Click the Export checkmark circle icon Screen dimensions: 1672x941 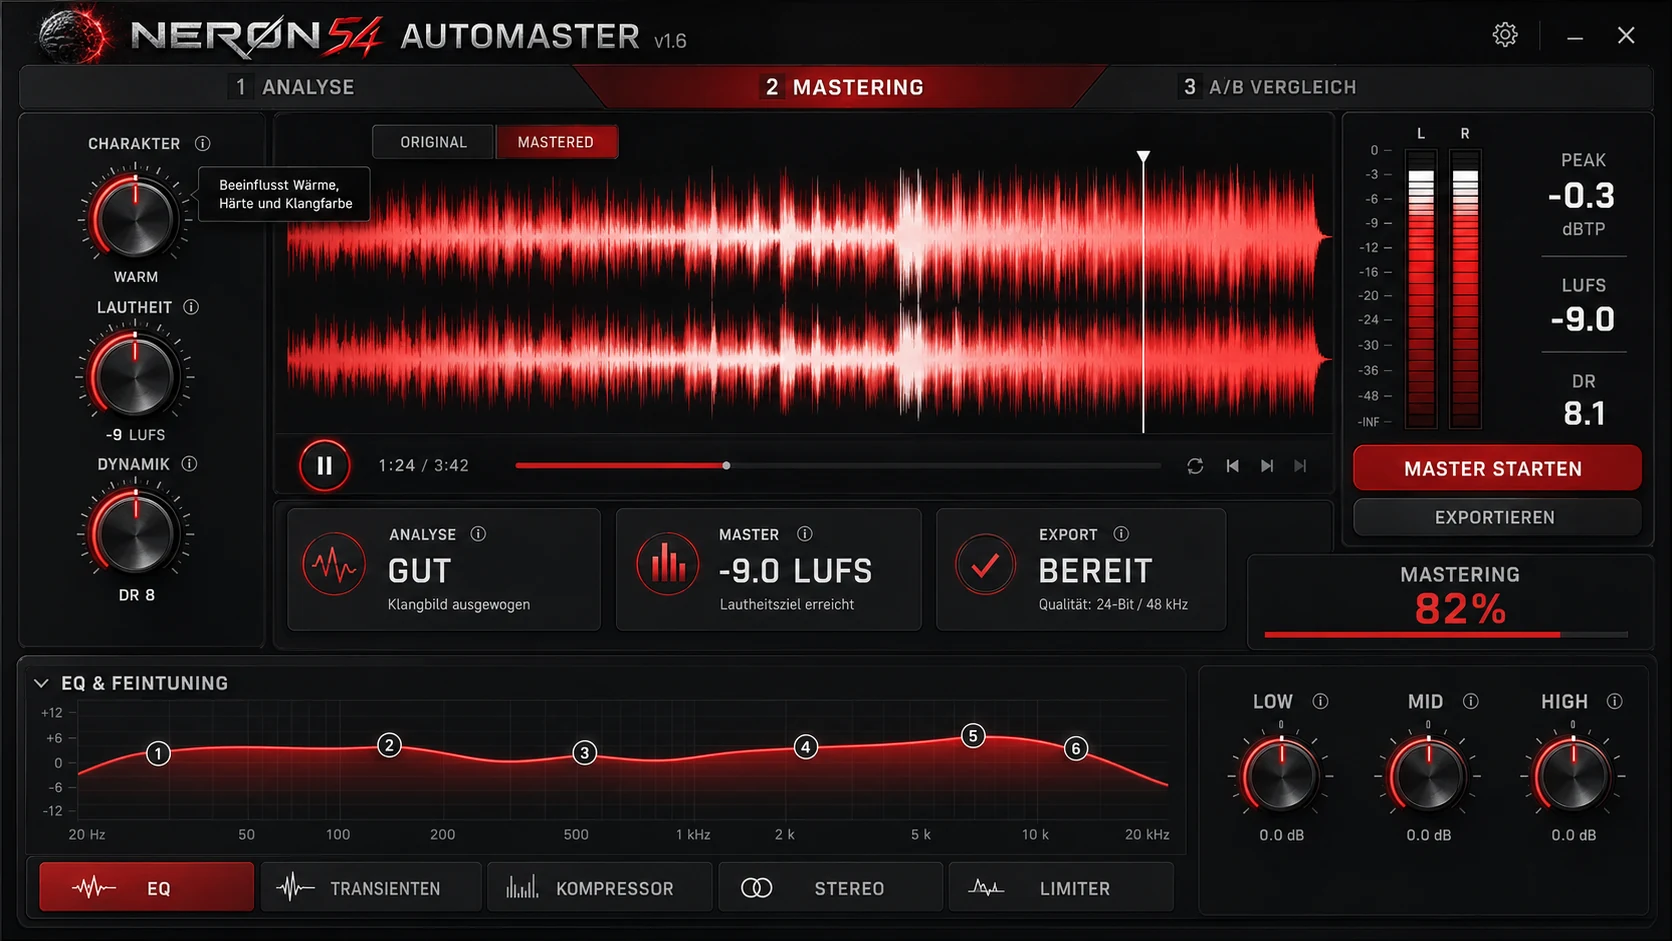pyautogui.click(x=985, y=566)
